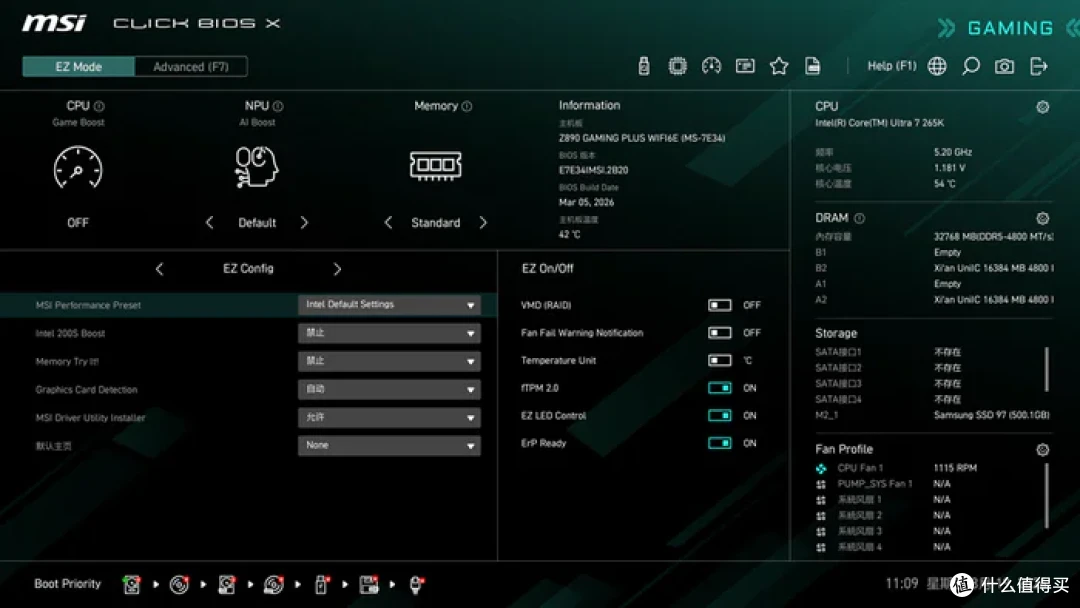Change language with the globe icon
The width and height of the screenshot is (1080, 608).
coord(937,66)
